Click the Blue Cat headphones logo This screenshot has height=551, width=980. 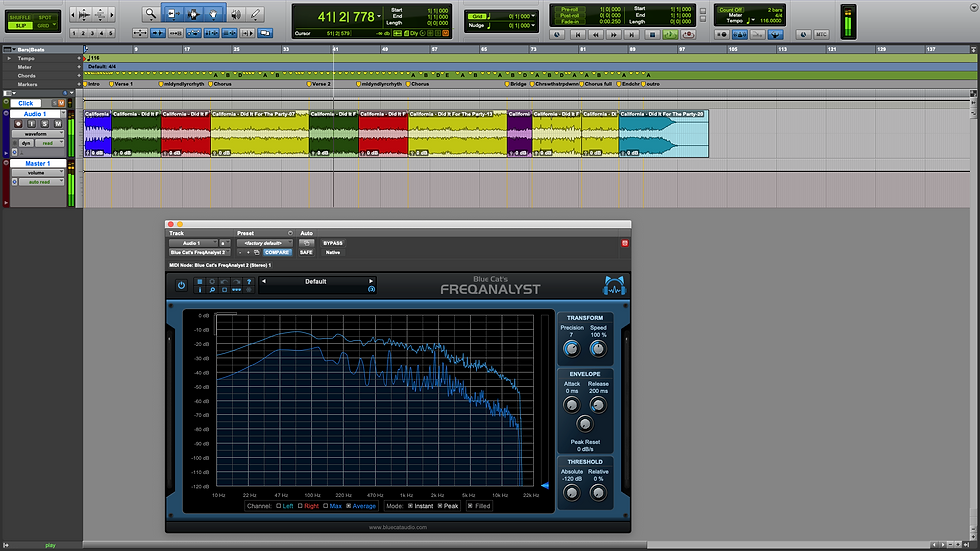(x=614, y=285)
